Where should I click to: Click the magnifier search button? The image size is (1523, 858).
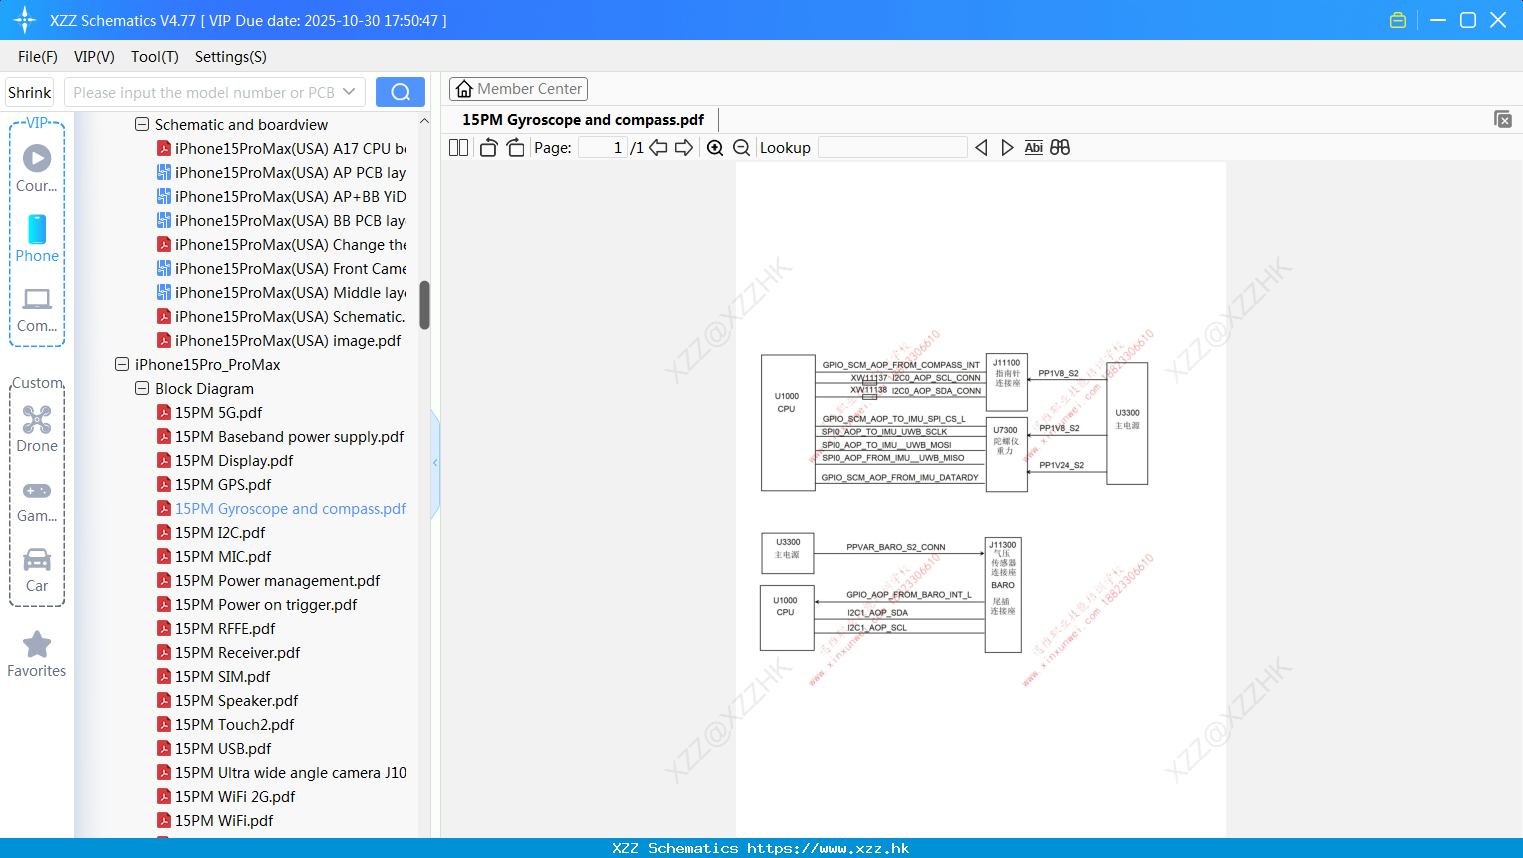[x=400, y=92]
